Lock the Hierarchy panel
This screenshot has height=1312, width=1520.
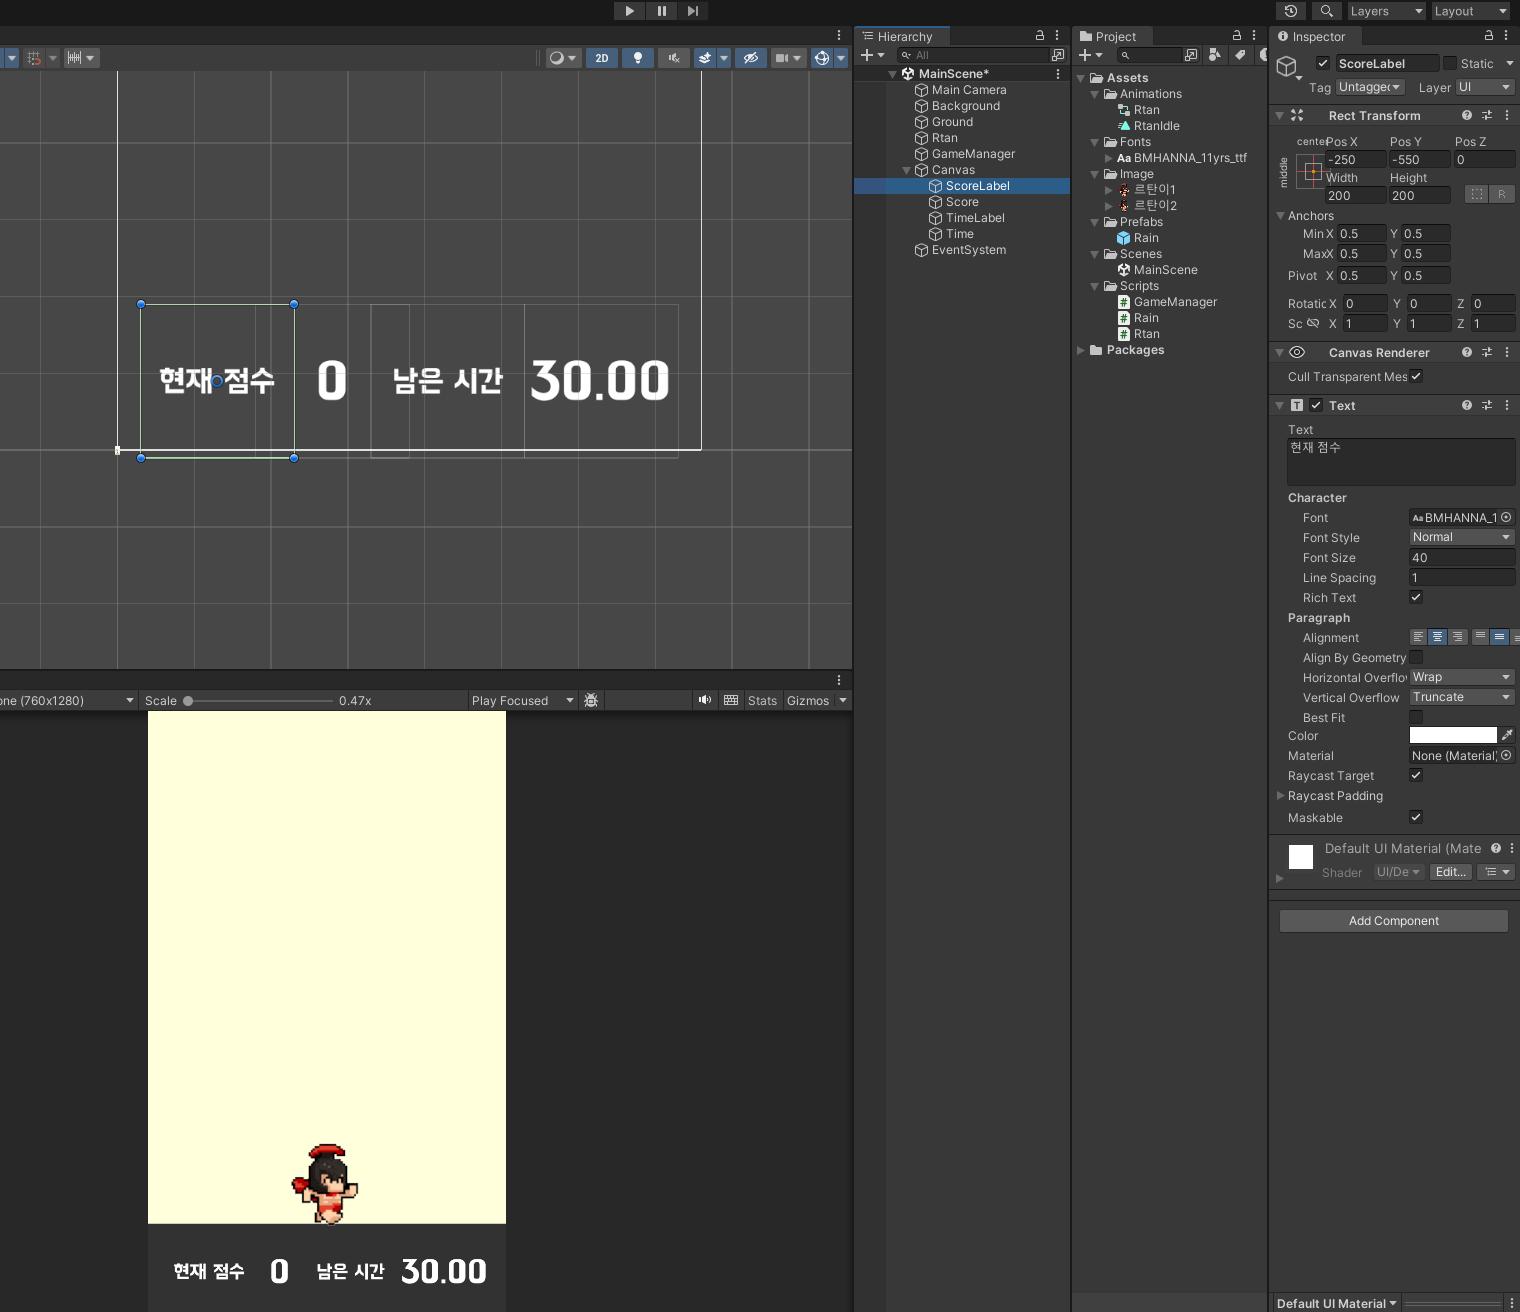[x=1040, y=35]
